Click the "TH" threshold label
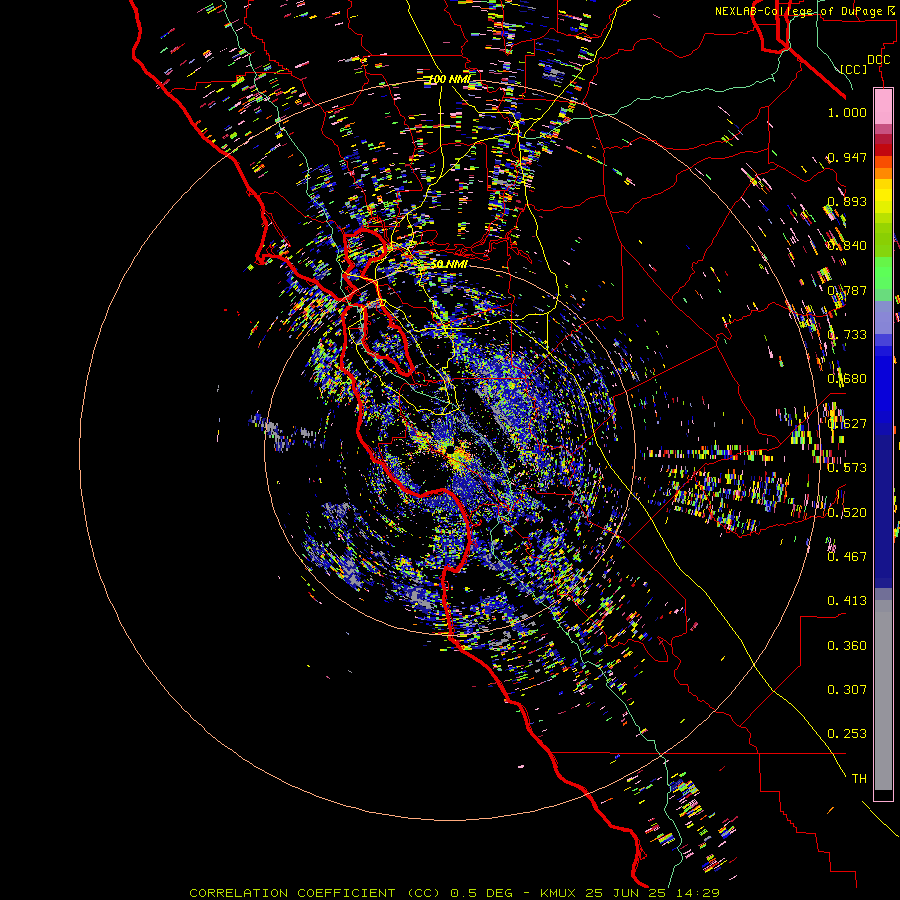 pos(859,779)
